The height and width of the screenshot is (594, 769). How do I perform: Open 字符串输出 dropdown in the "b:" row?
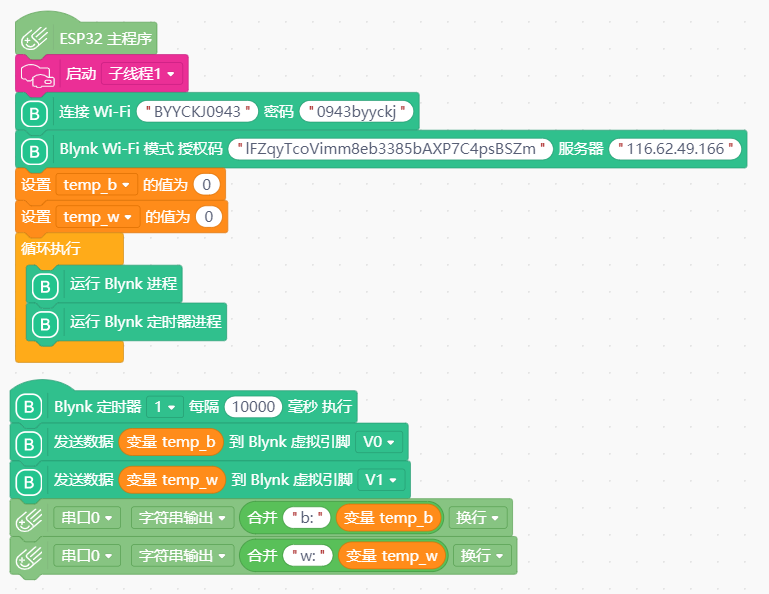(x=182, y=517)
